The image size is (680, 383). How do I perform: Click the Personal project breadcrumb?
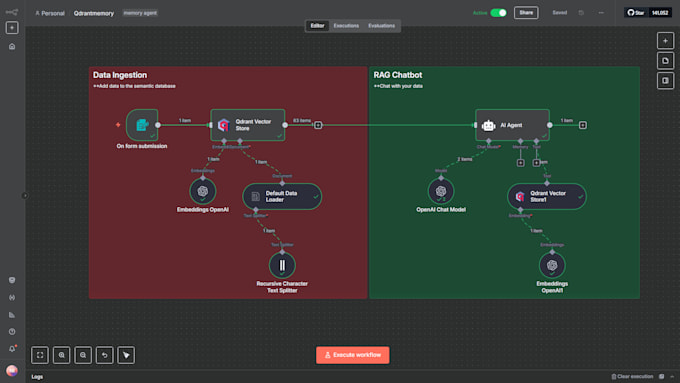tap(50, 13)
